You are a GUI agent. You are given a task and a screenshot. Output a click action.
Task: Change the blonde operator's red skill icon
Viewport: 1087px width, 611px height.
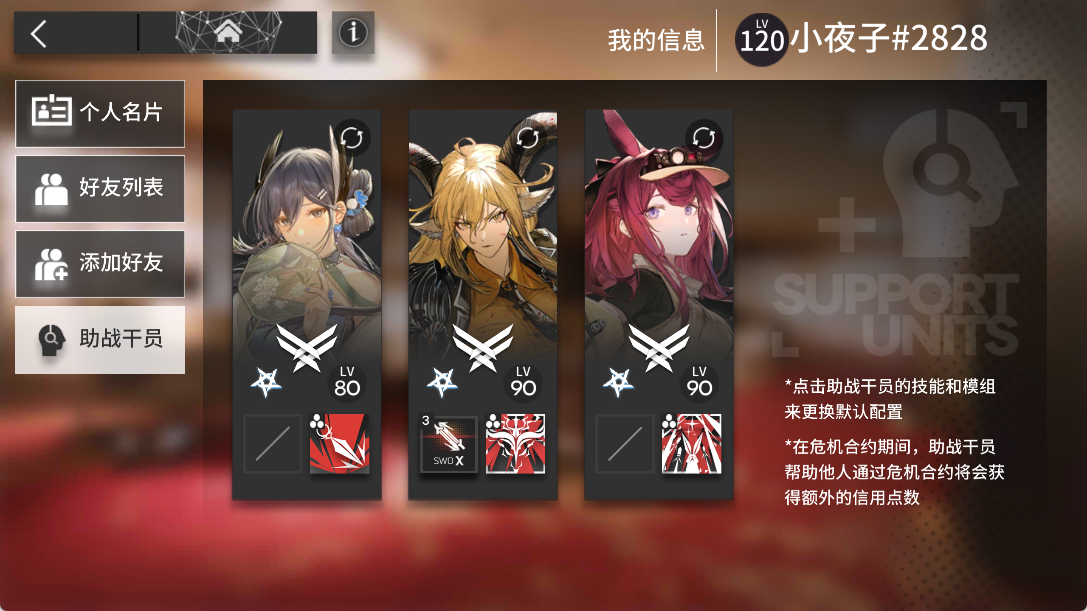(x=515, y=444)
